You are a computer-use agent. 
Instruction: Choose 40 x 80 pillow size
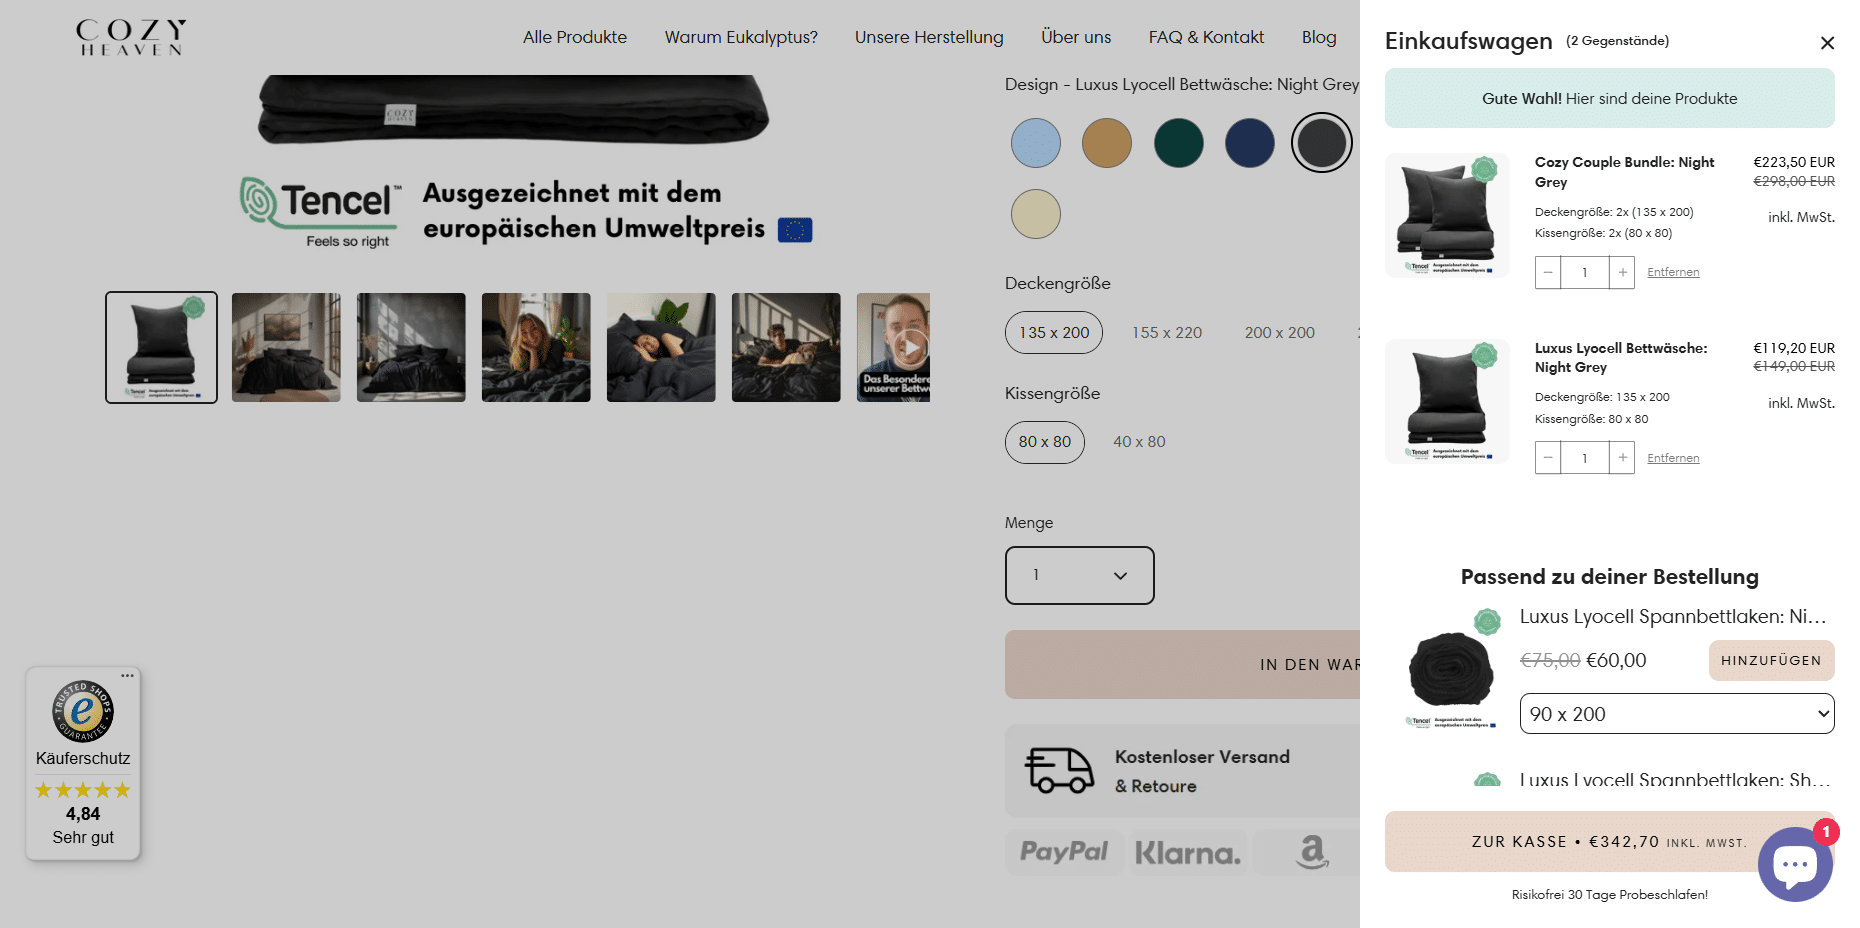[x=1139, y=442]
